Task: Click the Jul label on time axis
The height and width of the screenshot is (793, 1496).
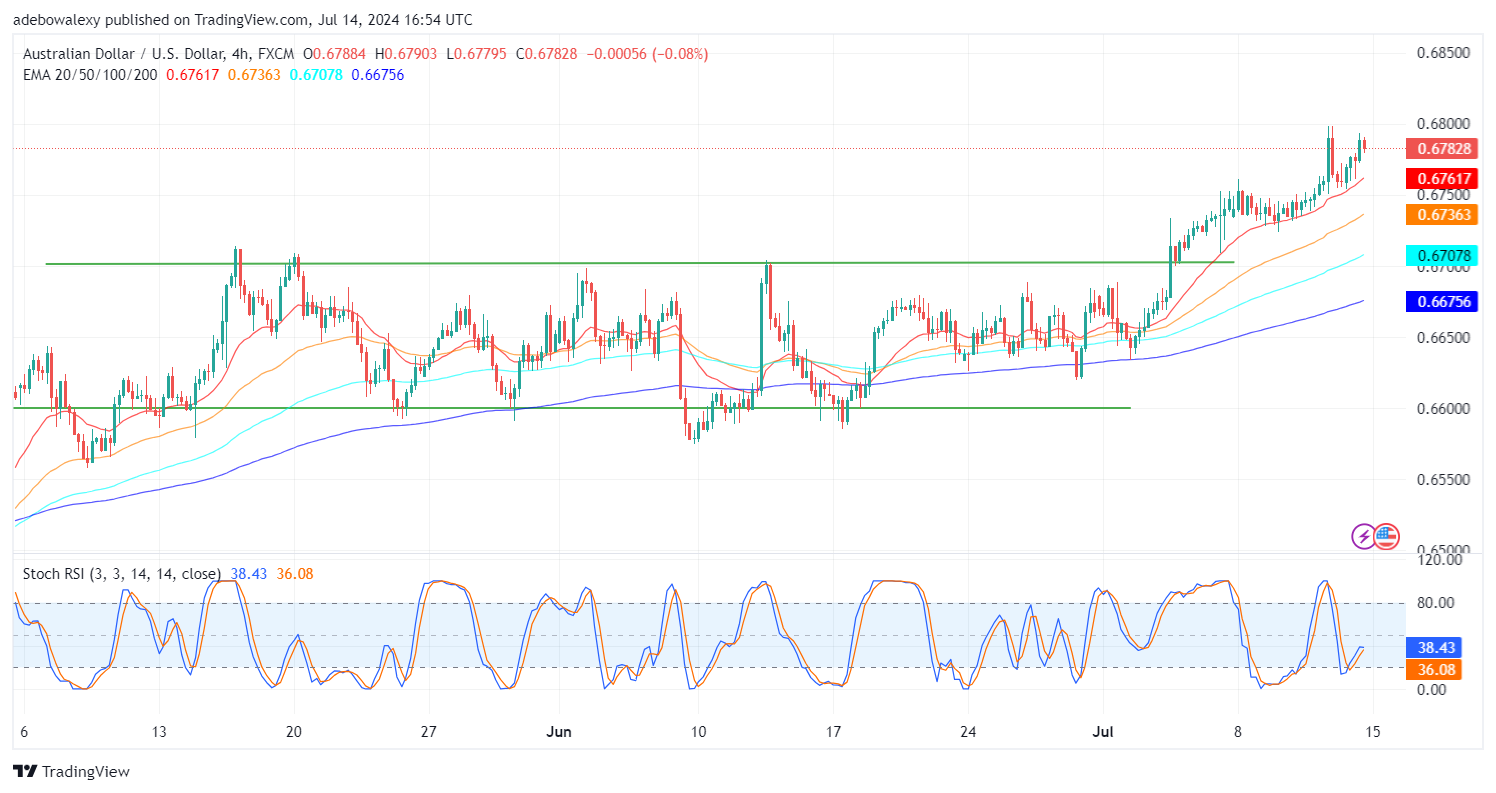Action: point(1103,732)
